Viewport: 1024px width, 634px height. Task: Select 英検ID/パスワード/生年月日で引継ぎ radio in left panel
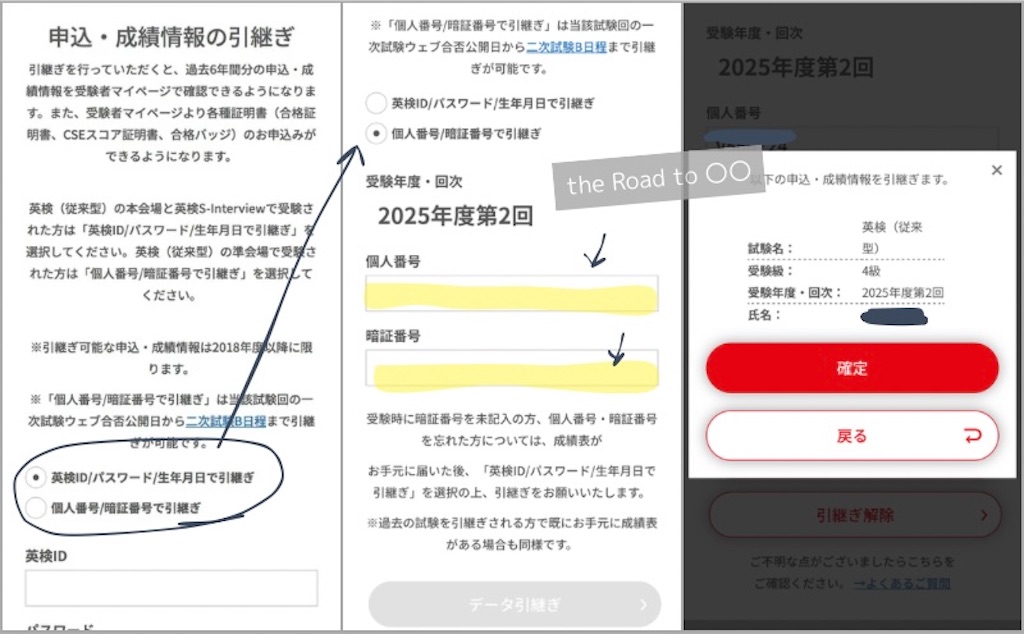pos(36,477)
